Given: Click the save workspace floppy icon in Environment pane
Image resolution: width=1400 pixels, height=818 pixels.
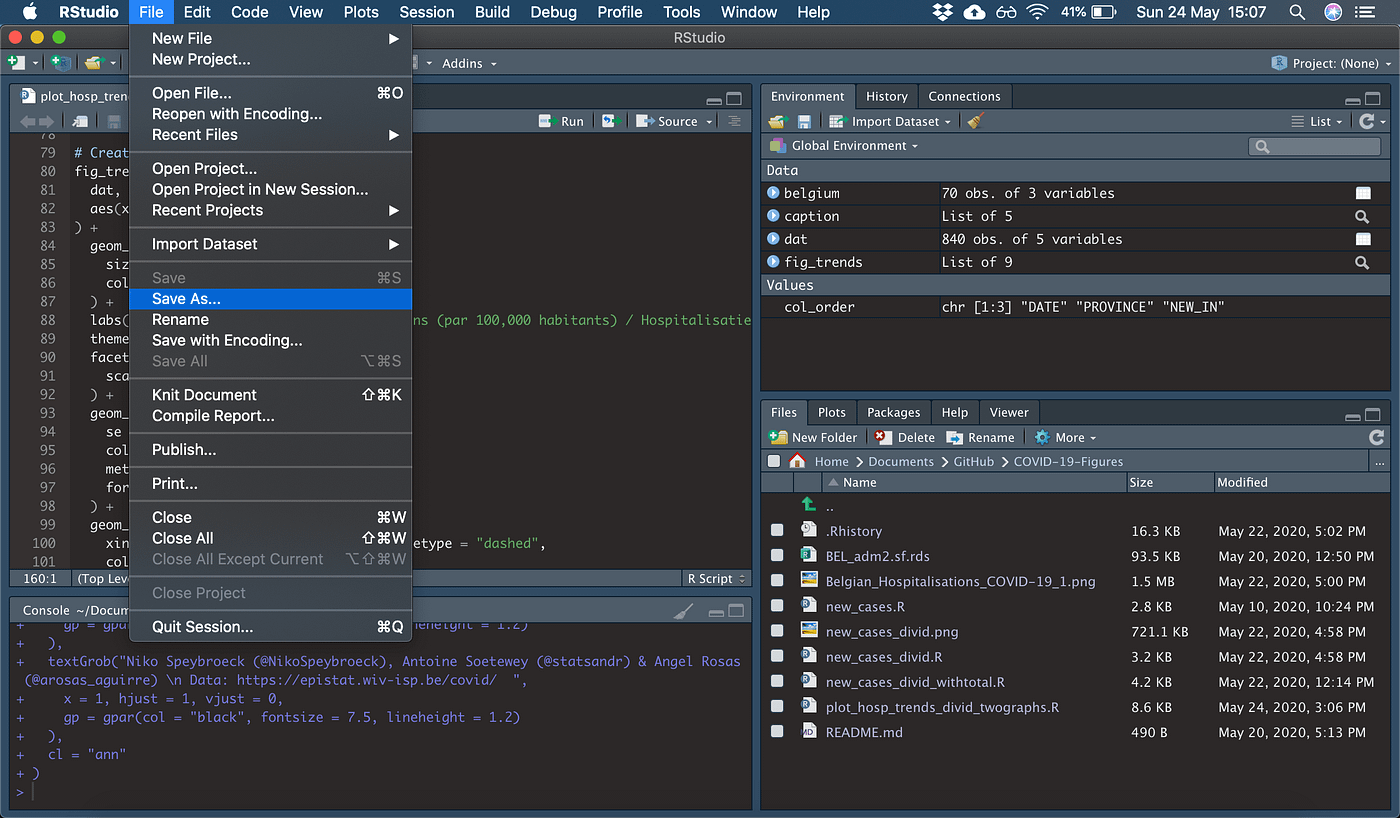Looking at the screenshot, I should coord(804,121).
